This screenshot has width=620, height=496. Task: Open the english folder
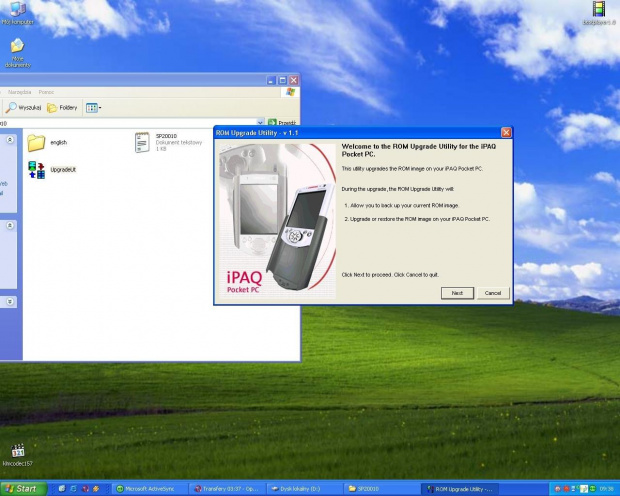[x=36, y=143]
